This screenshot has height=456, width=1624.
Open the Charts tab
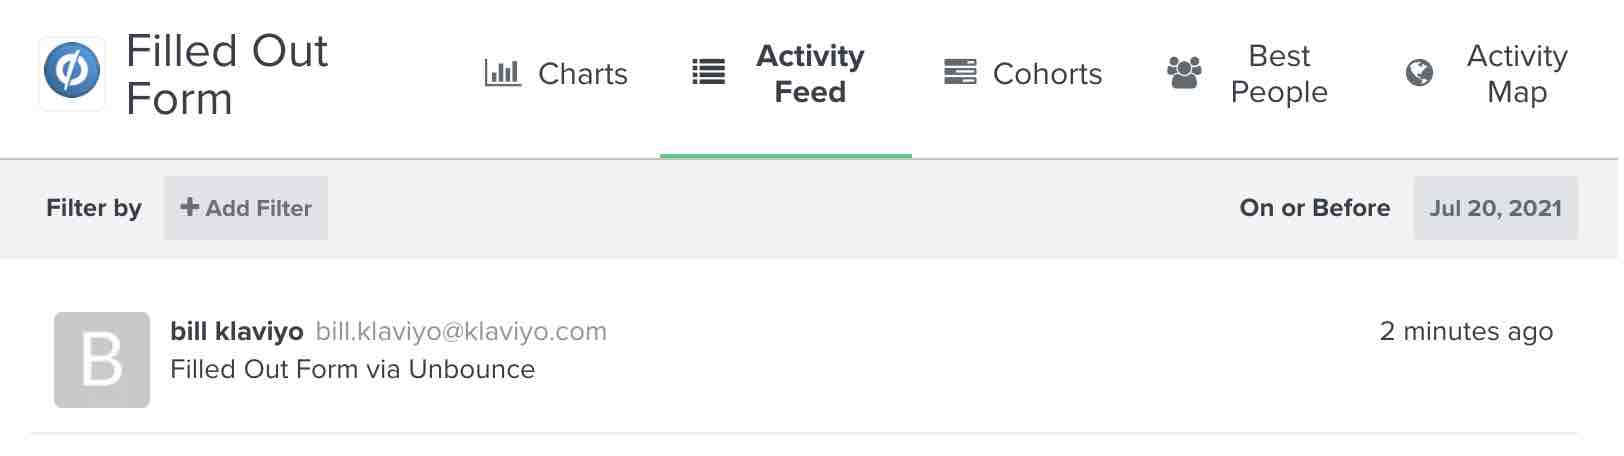pyautogui.click(x=582, y=74)
